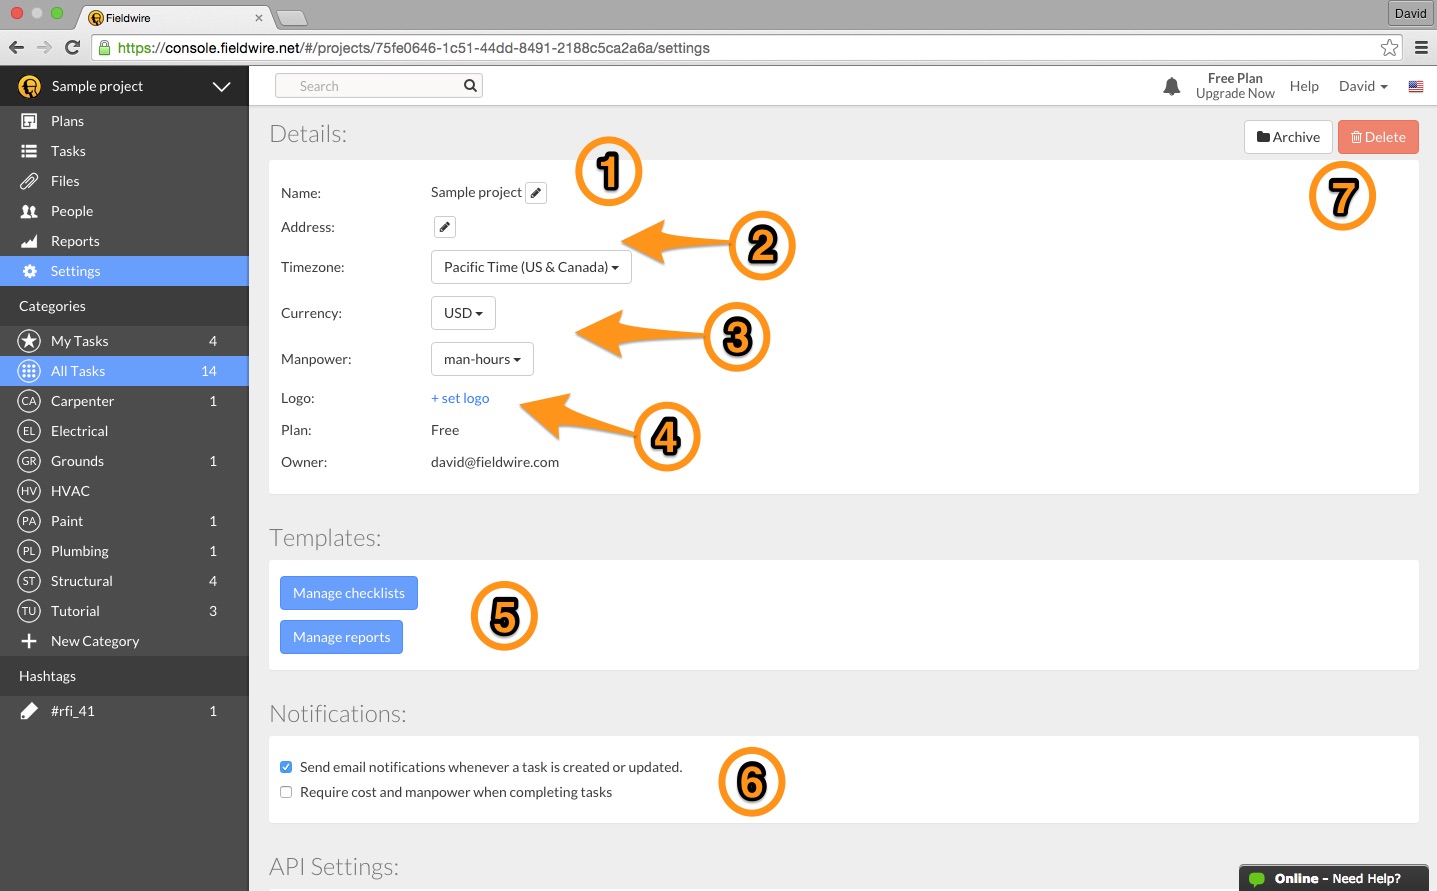Screen dimensions: 1437x891
Task: Click the EL Electrical category badge
Action: pos(29,431)
